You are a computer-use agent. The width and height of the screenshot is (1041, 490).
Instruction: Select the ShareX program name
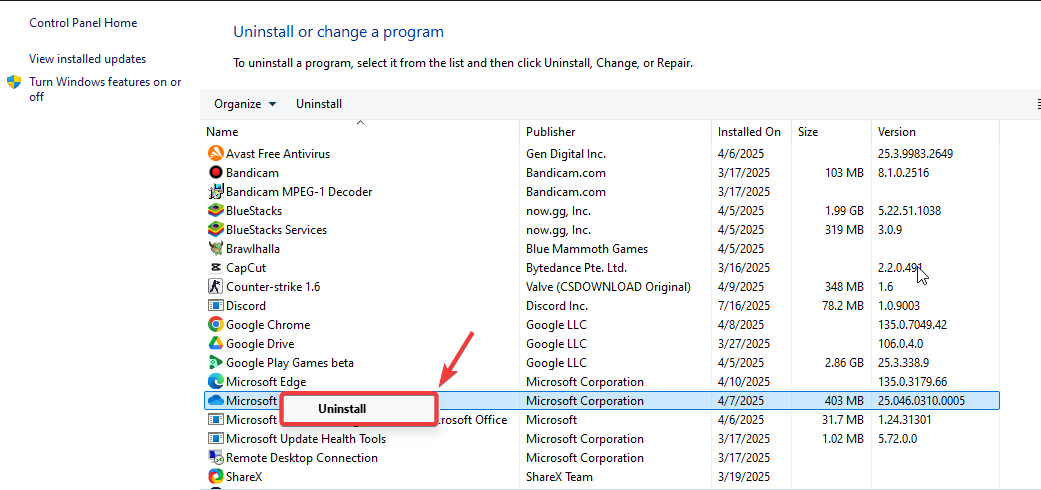[245, 477]
